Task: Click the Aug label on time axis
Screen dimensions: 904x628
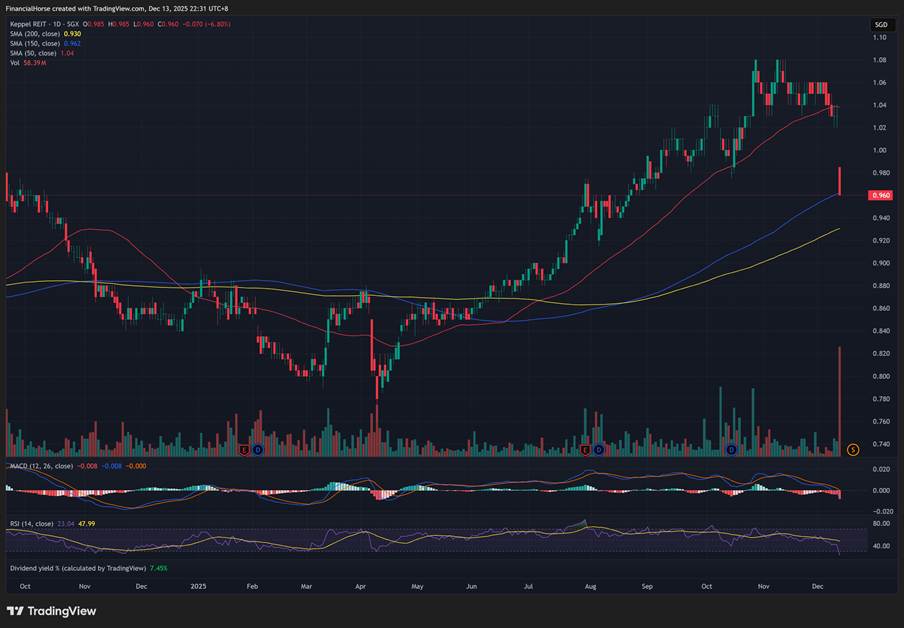Action: [590, 588]
